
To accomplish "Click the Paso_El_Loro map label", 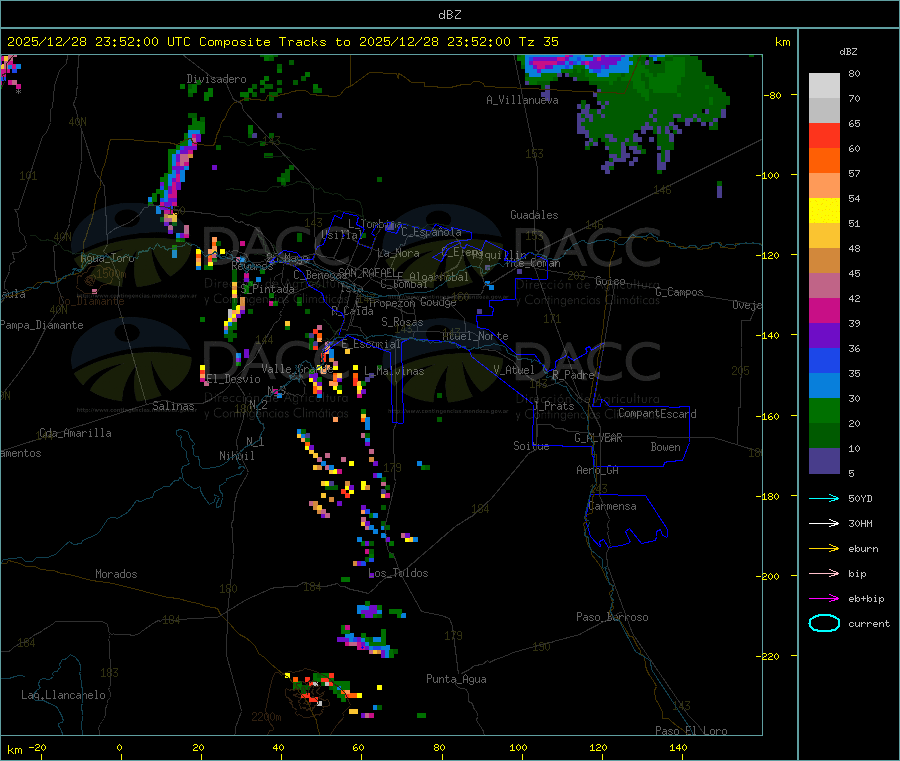I will [x=692, y=731].
